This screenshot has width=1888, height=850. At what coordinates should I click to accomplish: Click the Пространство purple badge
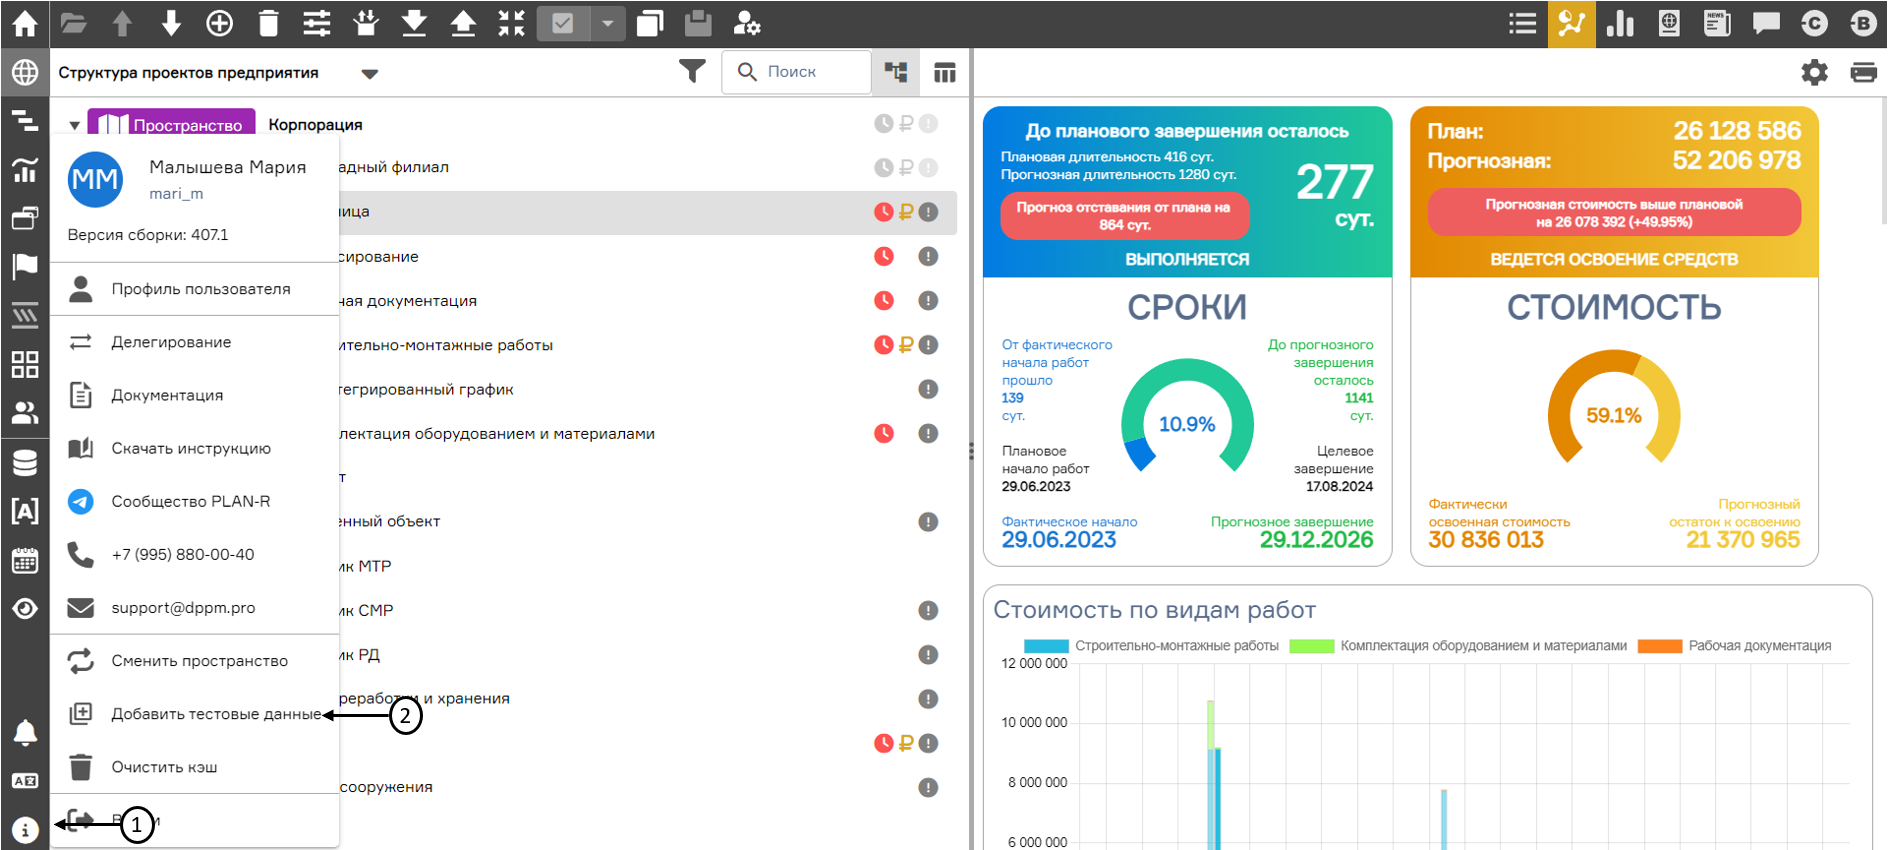pos(171,124)
